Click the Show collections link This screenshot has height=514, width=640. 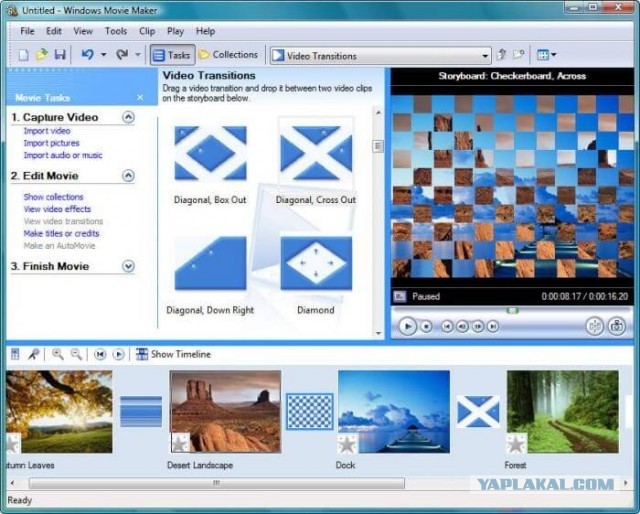click(53, 197)
